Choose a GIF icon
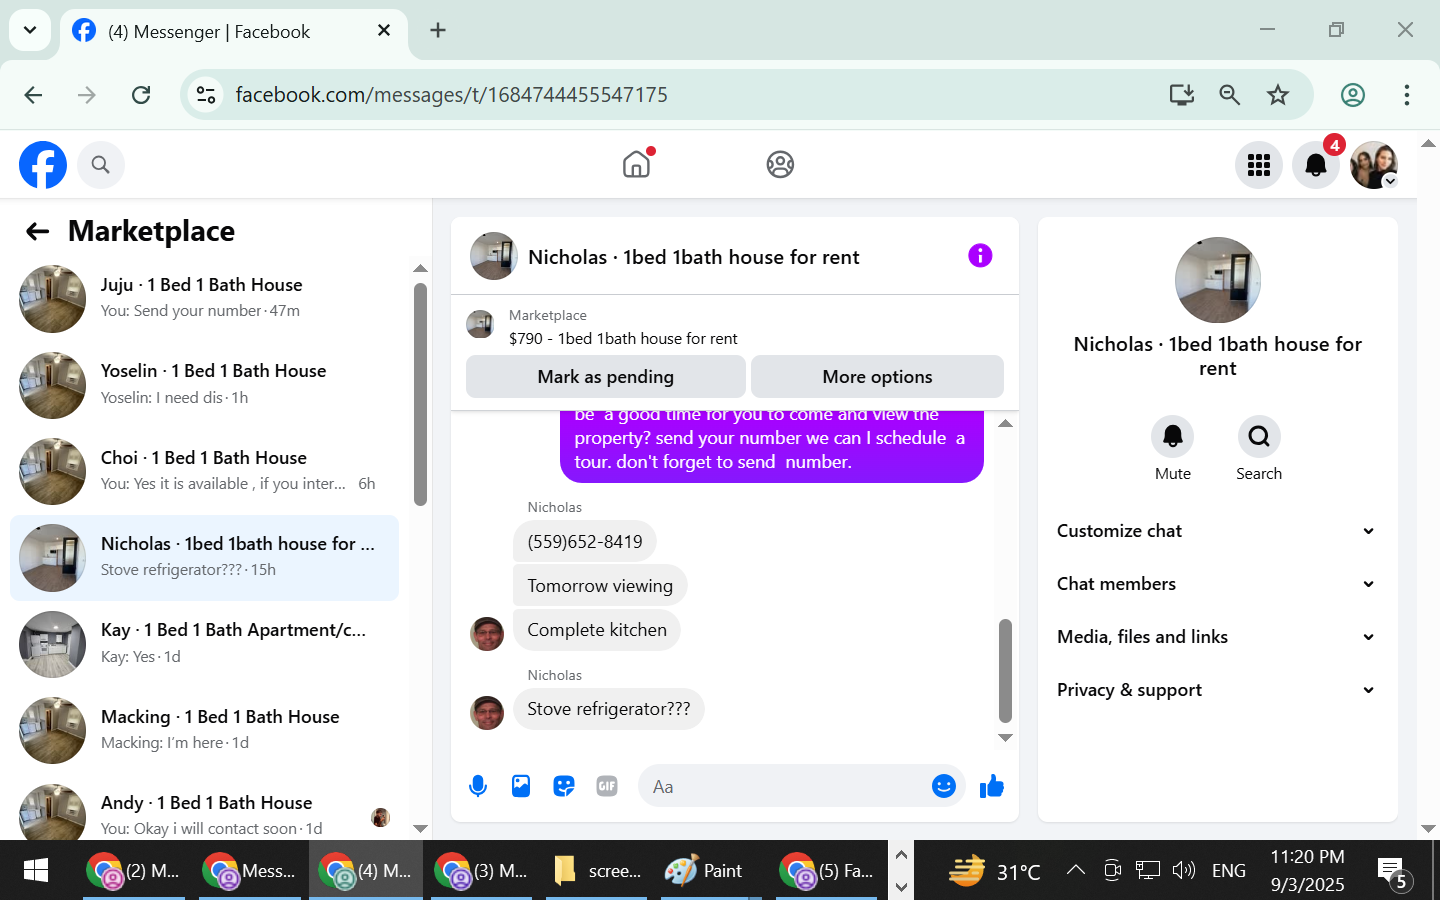 point(607,787)
